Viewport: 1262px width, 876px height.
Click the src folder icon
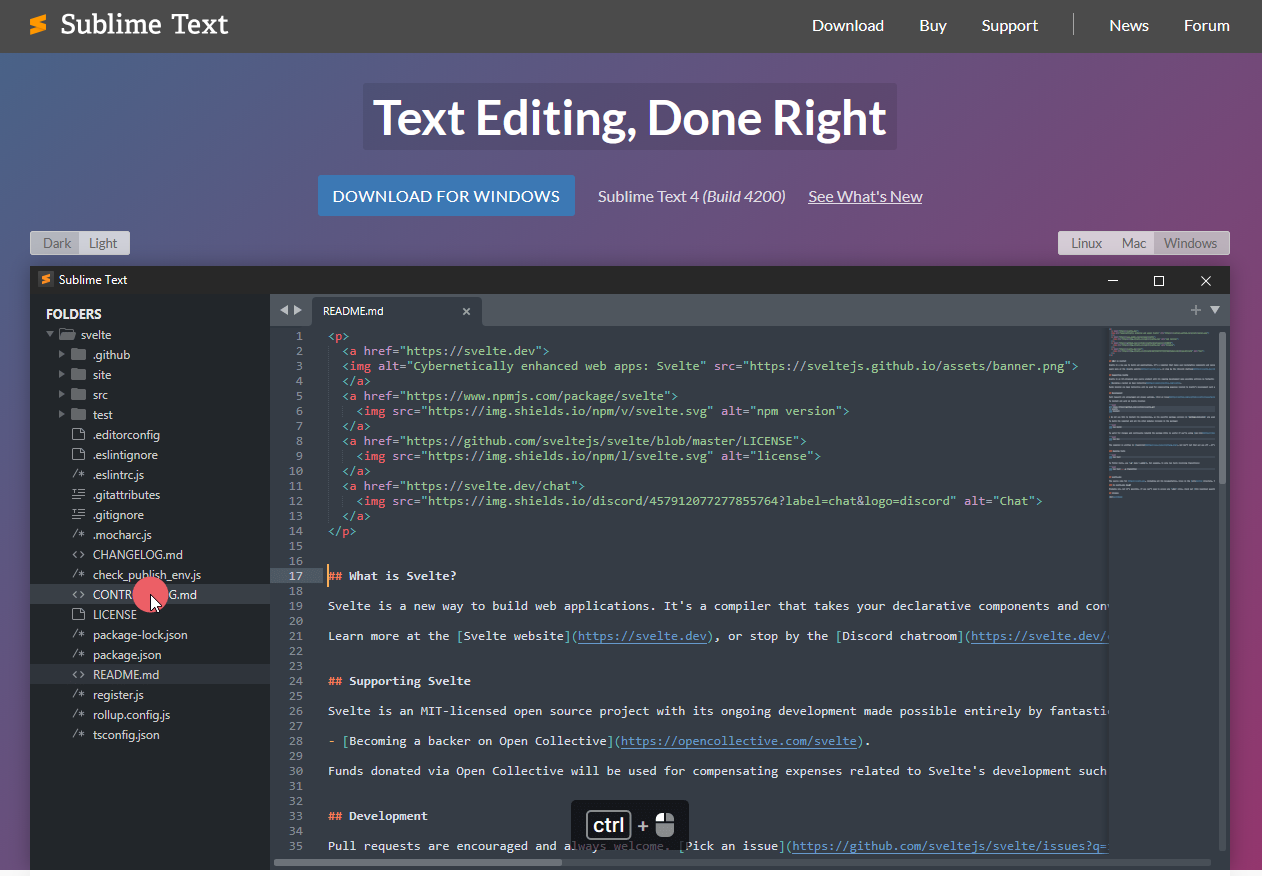(x=79, y=394)
